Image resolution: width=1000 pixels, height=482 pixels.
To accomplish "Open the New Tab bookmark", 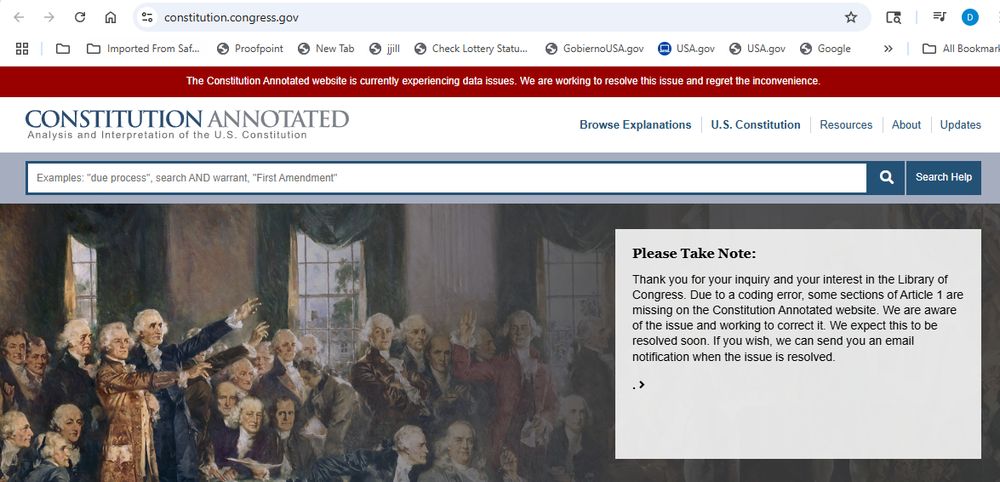I will [x=326, y=48].
